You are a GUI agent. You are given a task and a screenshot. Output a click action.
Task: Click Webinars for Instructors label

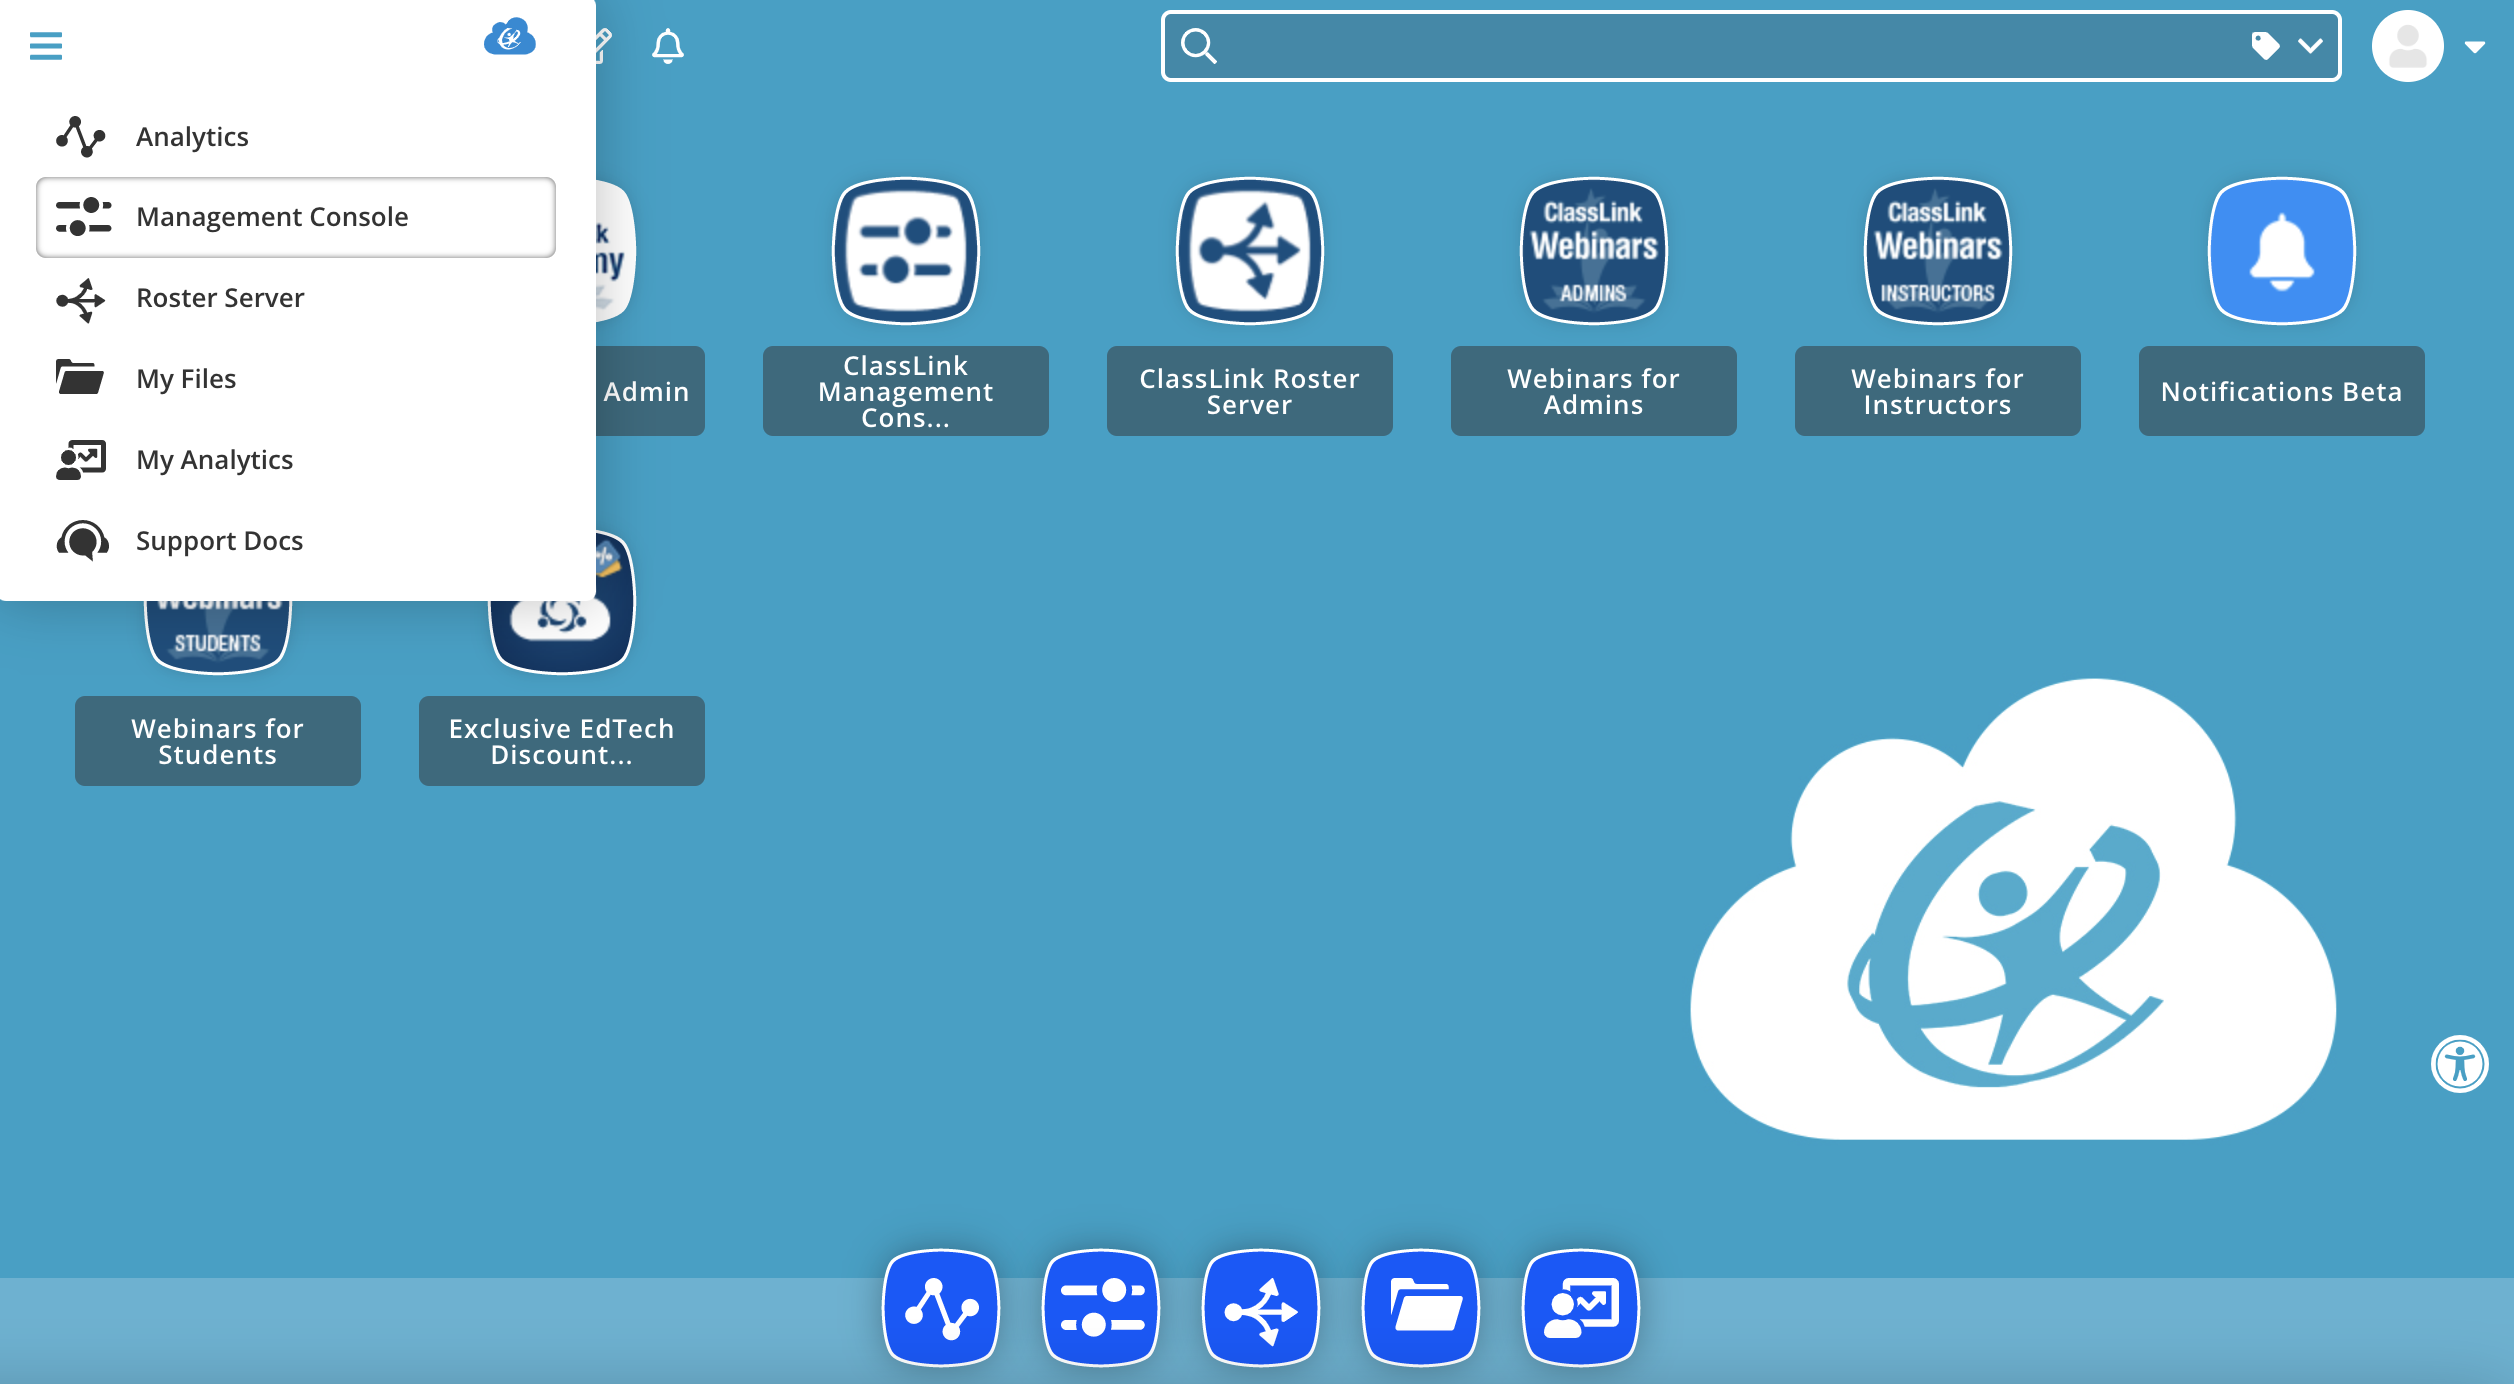[1938, 391]
